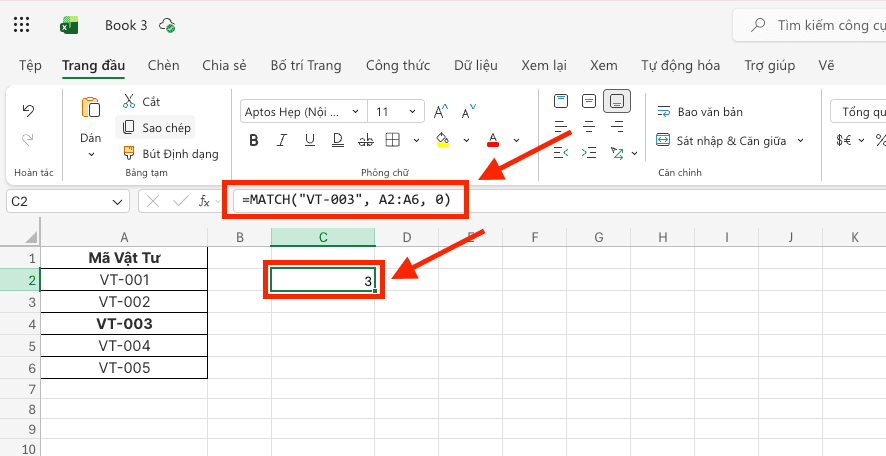The width and height of the screenshot is (886, 456).
Task: Open the app launcher grid icon
Action: coord(23,25)
